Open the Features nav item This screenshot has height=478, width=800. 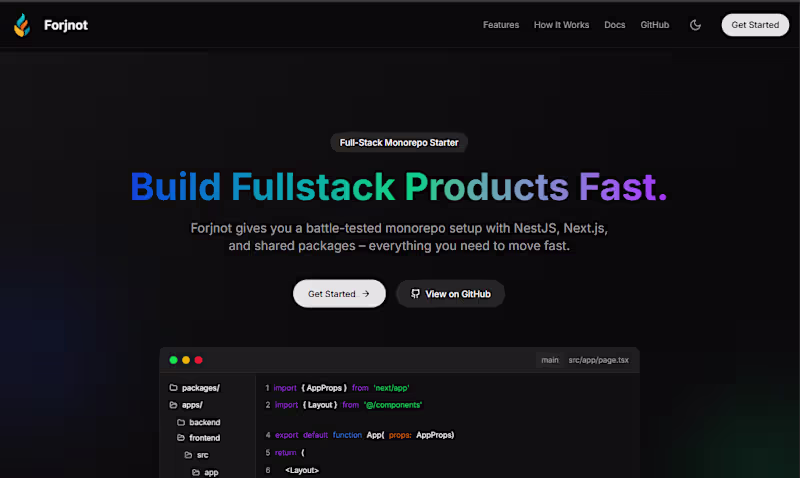click(501, 25)
